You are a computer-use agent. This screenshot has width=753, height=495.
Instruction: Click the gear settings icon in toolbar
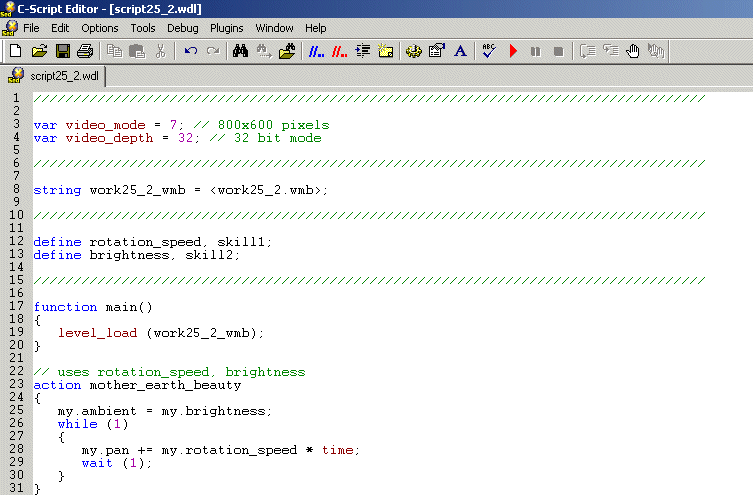(x=413, y=51)
